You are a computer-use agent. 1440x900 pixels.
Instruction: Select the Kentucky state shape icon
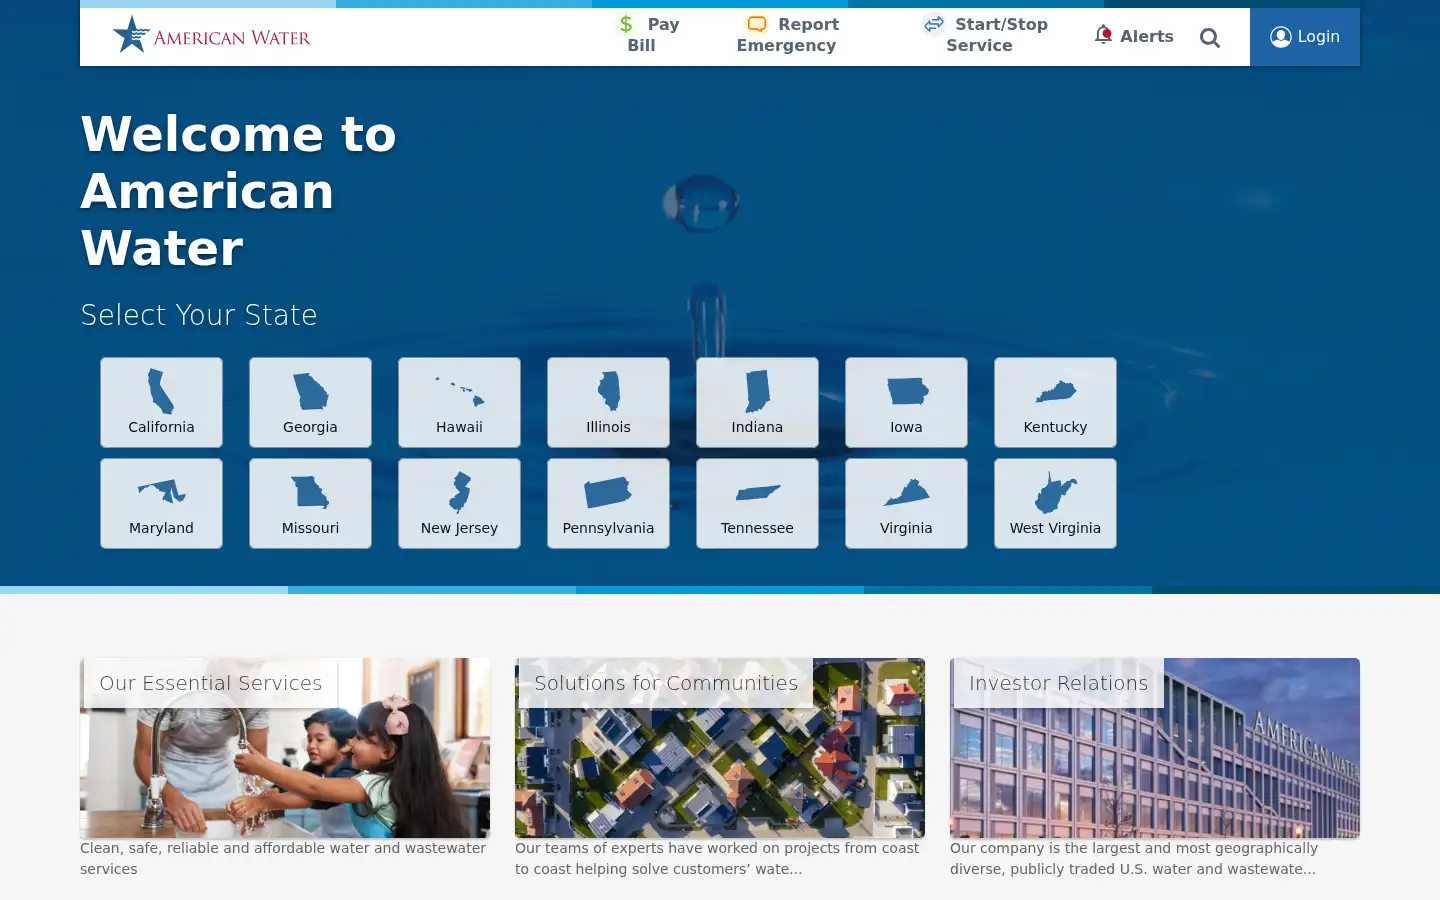[x=1055, y=391]
